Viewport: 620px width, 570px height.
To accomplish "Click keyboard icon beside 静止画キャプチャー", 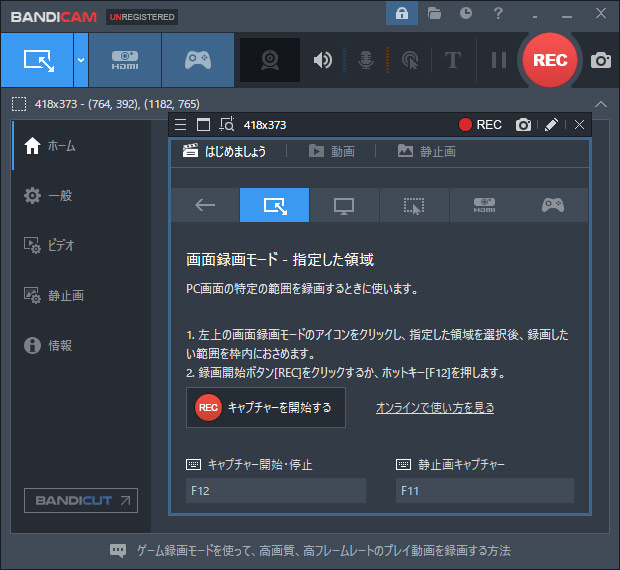I will pos(403,464).
